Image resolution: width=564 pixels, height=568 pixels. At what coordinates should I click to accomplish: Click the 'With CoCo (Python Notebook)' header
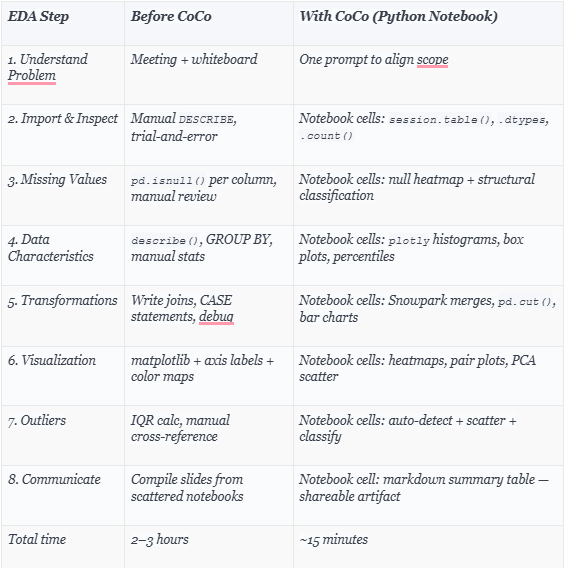tap(398, 17)
